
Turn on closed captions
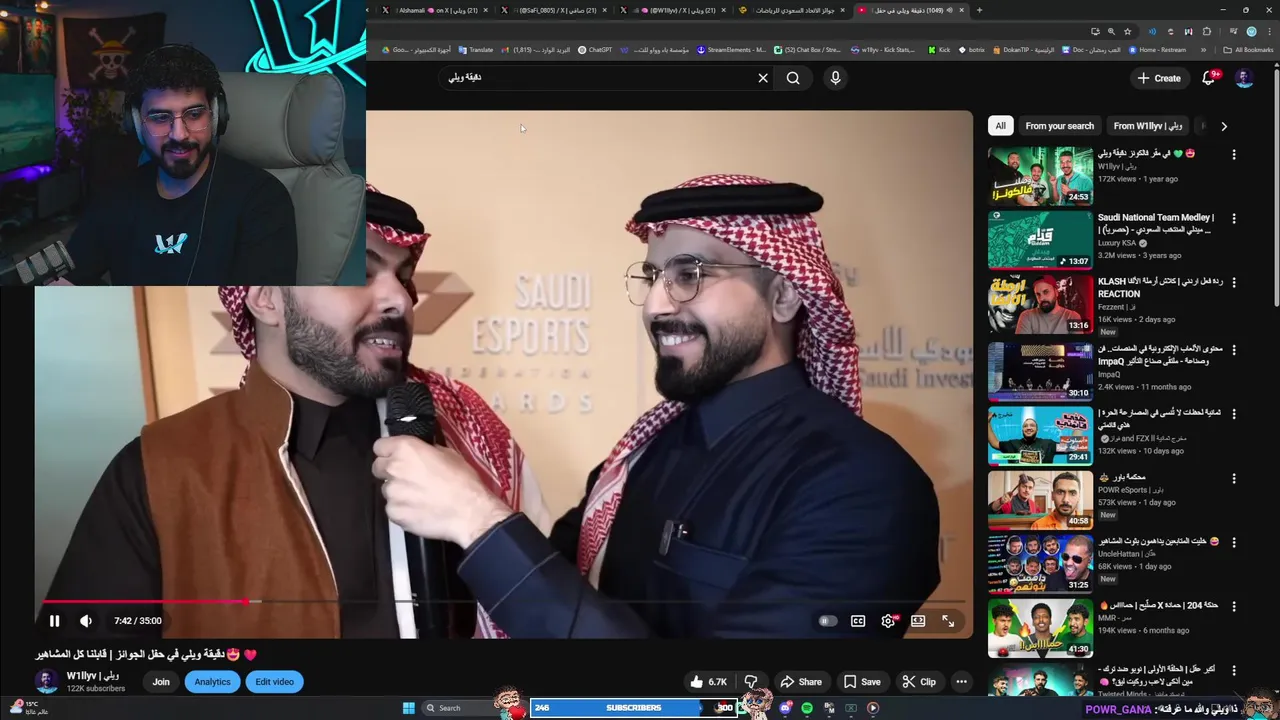pyautogui.click(x=858, y=621)
